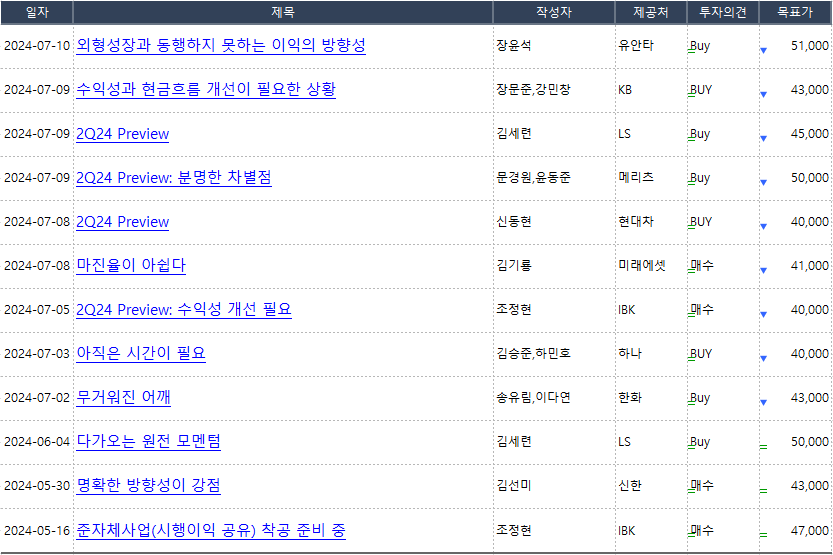Open report '2Q24 Preview: 수익성 개선 필요'
This screenshot has height=555, width=833.
point(183,309)
